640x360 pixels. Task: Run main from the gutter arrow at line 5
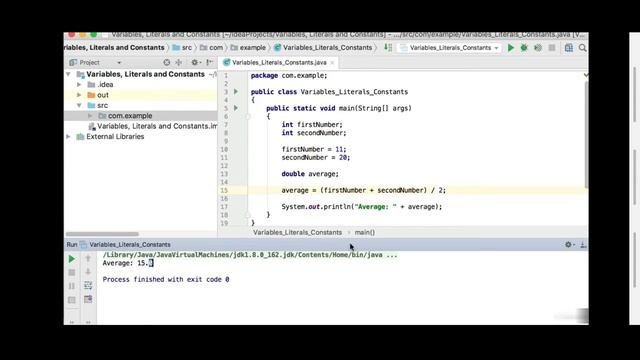coord(236,108)
